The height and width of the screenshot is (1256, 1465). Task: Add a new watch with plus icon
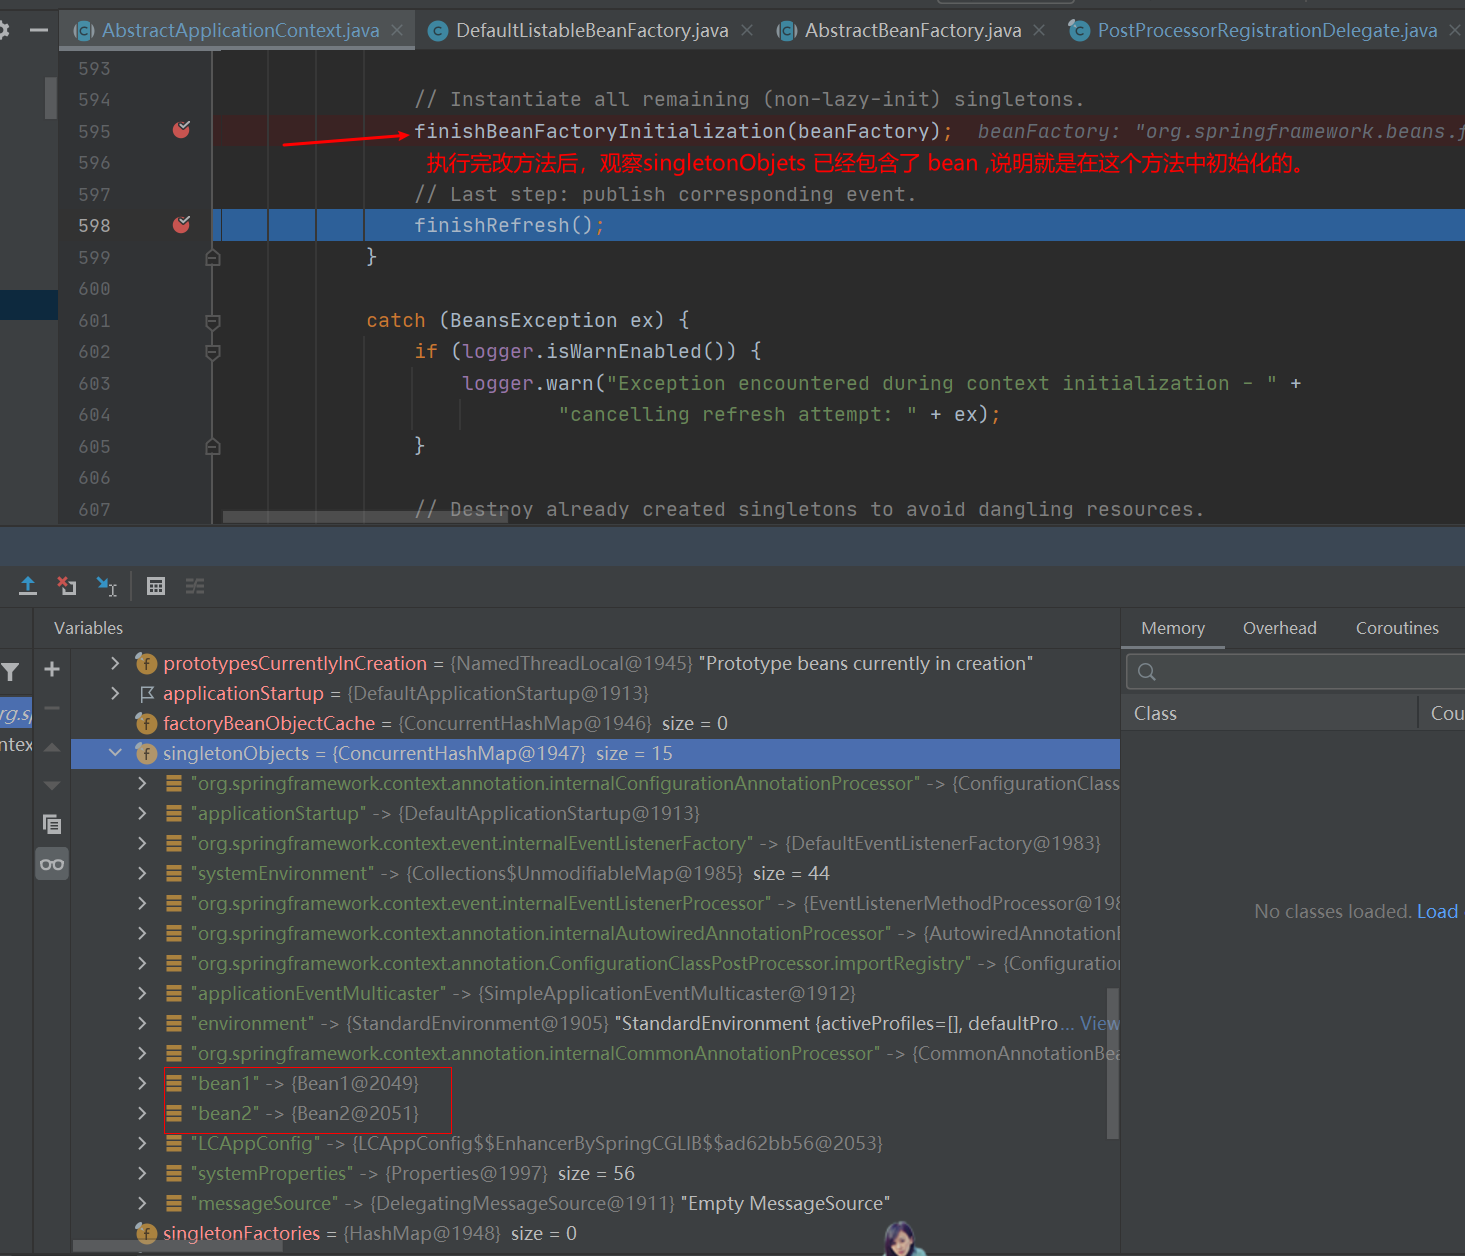(x=52, y=669)
